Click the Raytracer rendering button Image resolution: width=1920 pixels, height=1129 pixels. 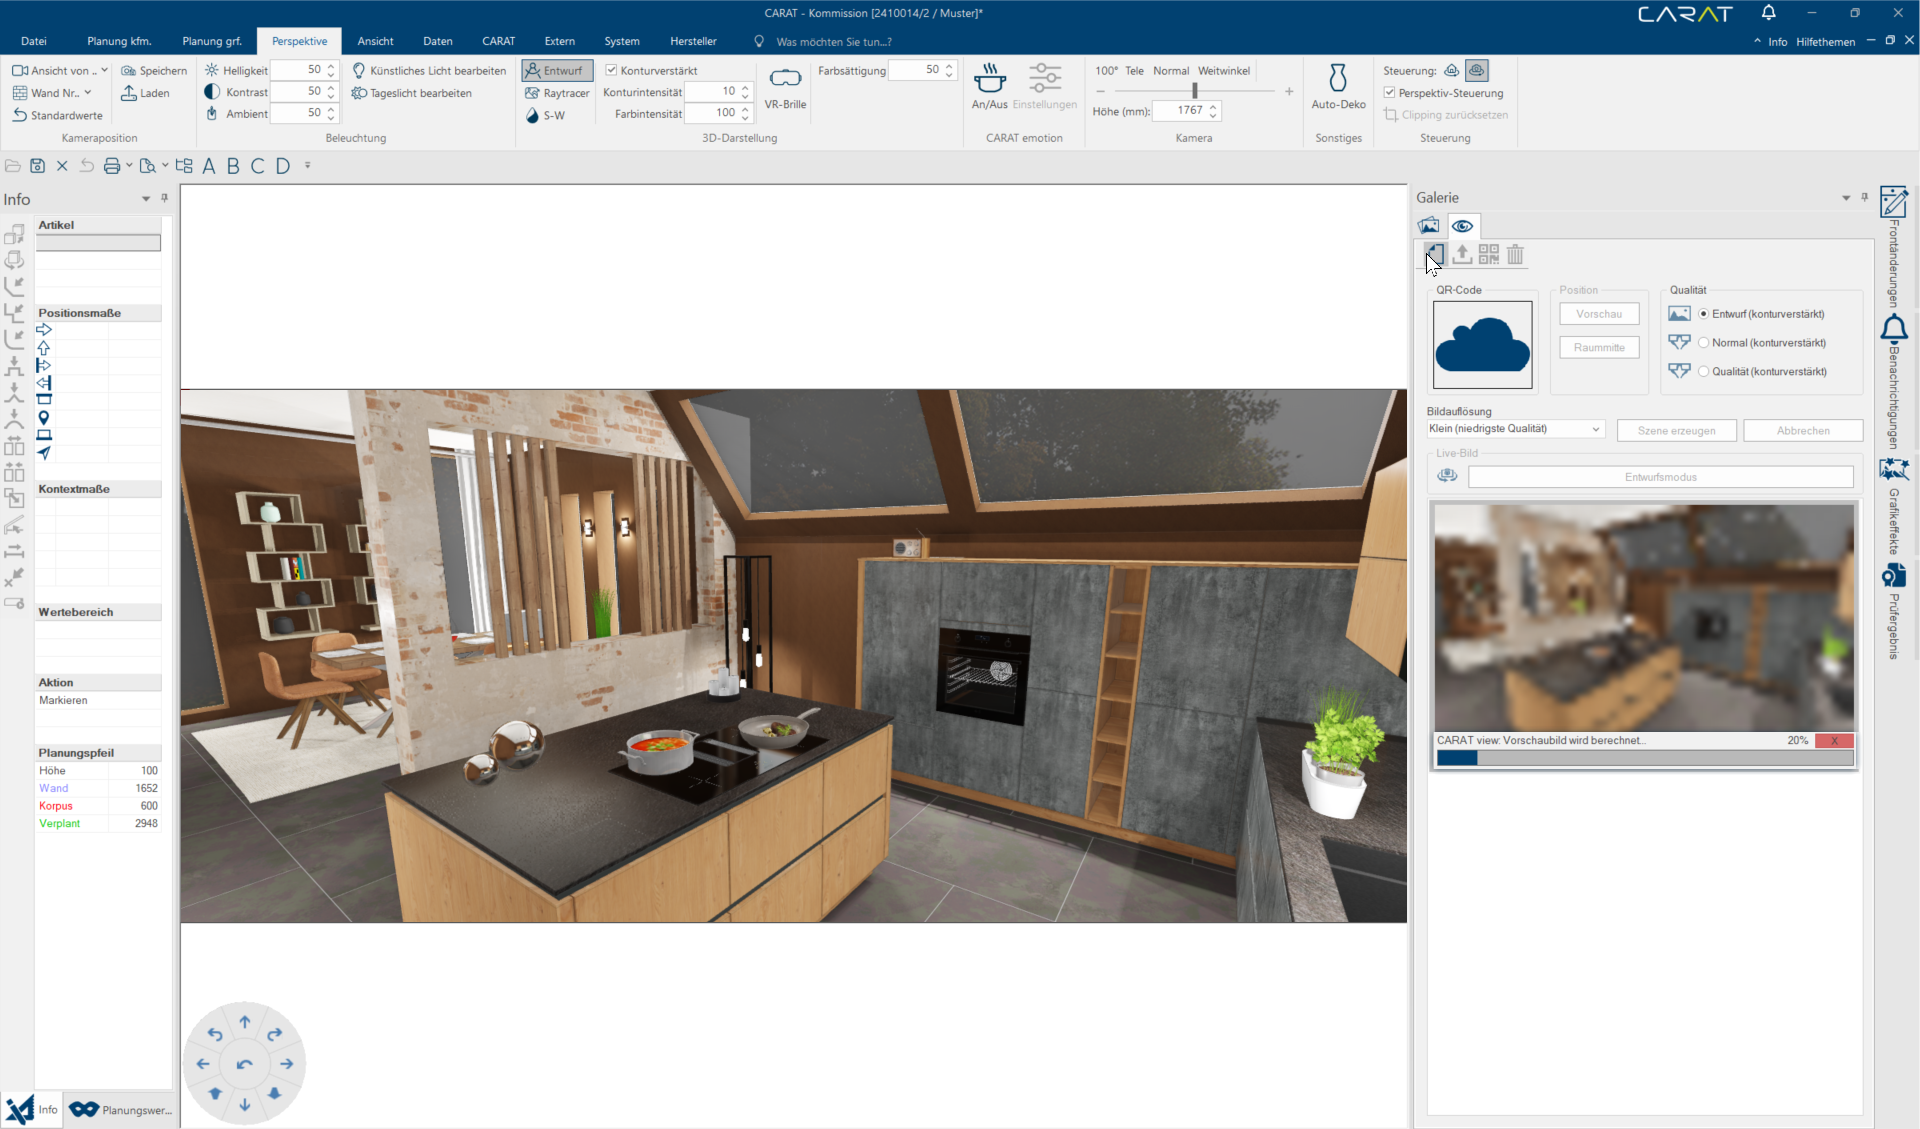tap(557, 93)
